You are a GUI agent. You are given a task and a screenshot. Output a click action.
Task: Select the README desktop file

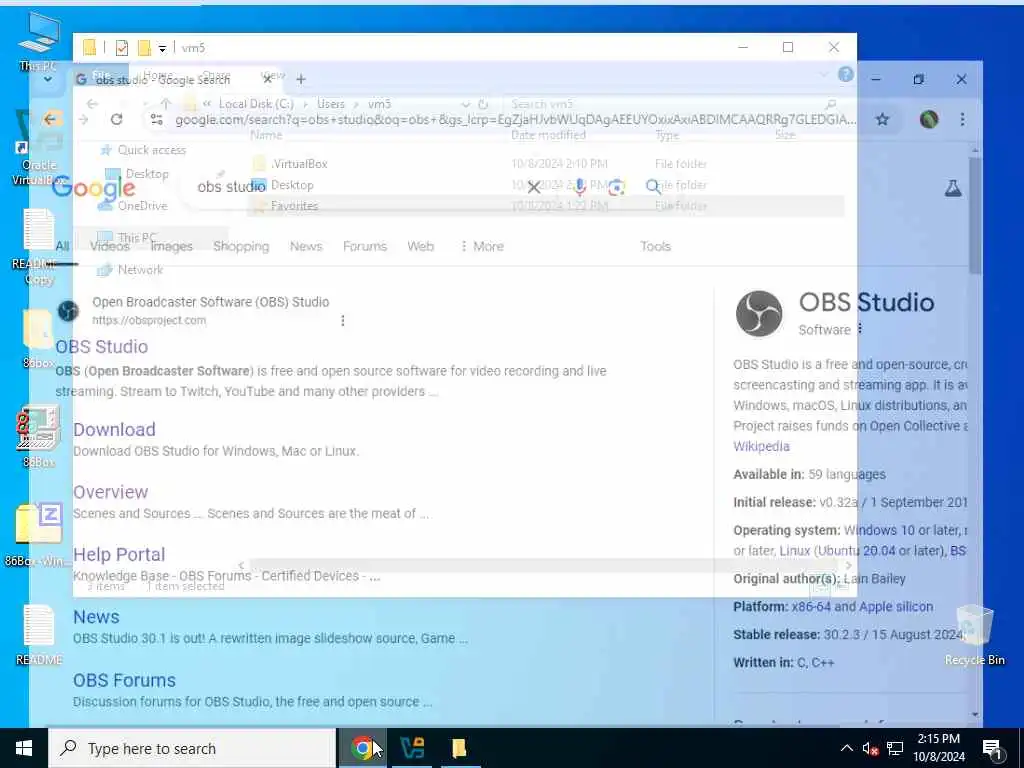tap(39, 635)
